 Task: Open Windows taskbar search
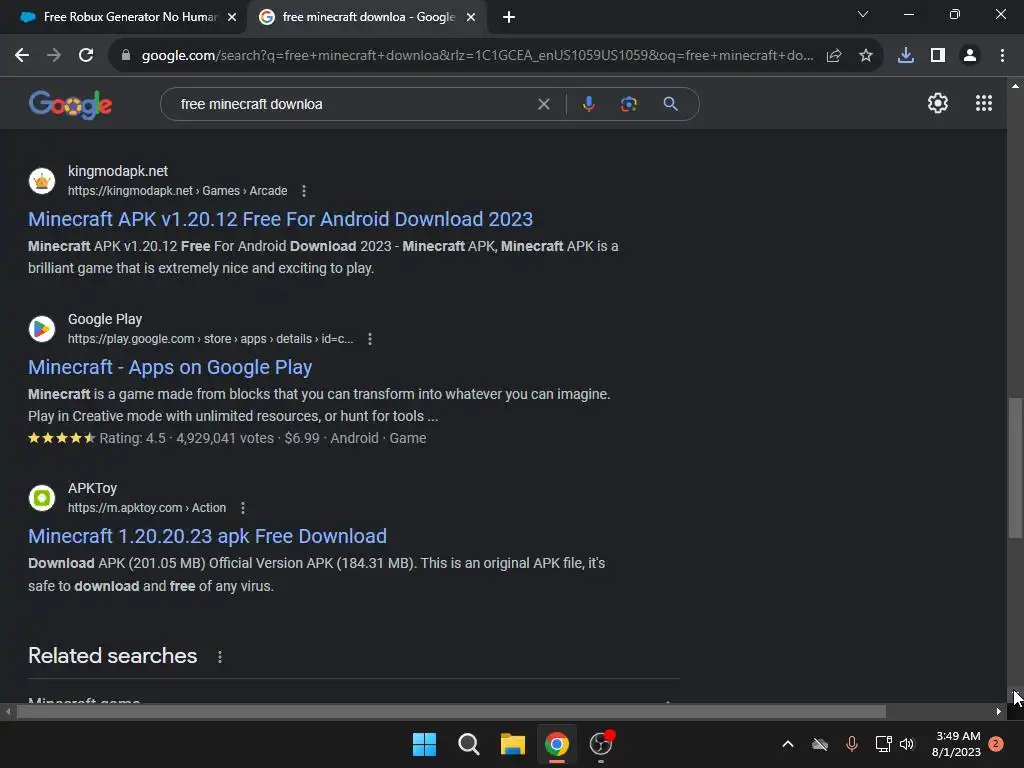point(468,744)
